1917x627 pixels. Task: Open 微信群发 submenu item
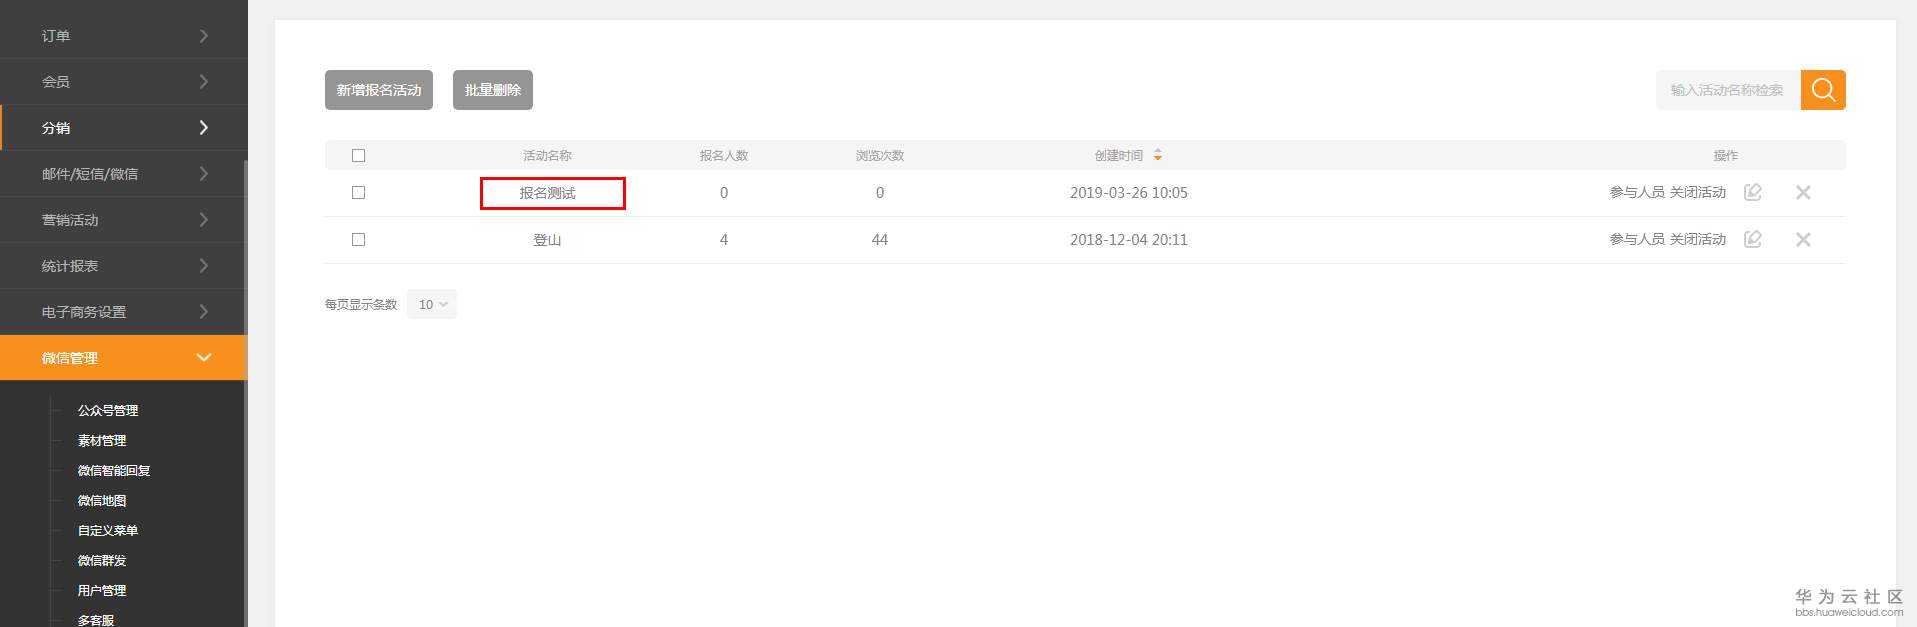point(102,561)
